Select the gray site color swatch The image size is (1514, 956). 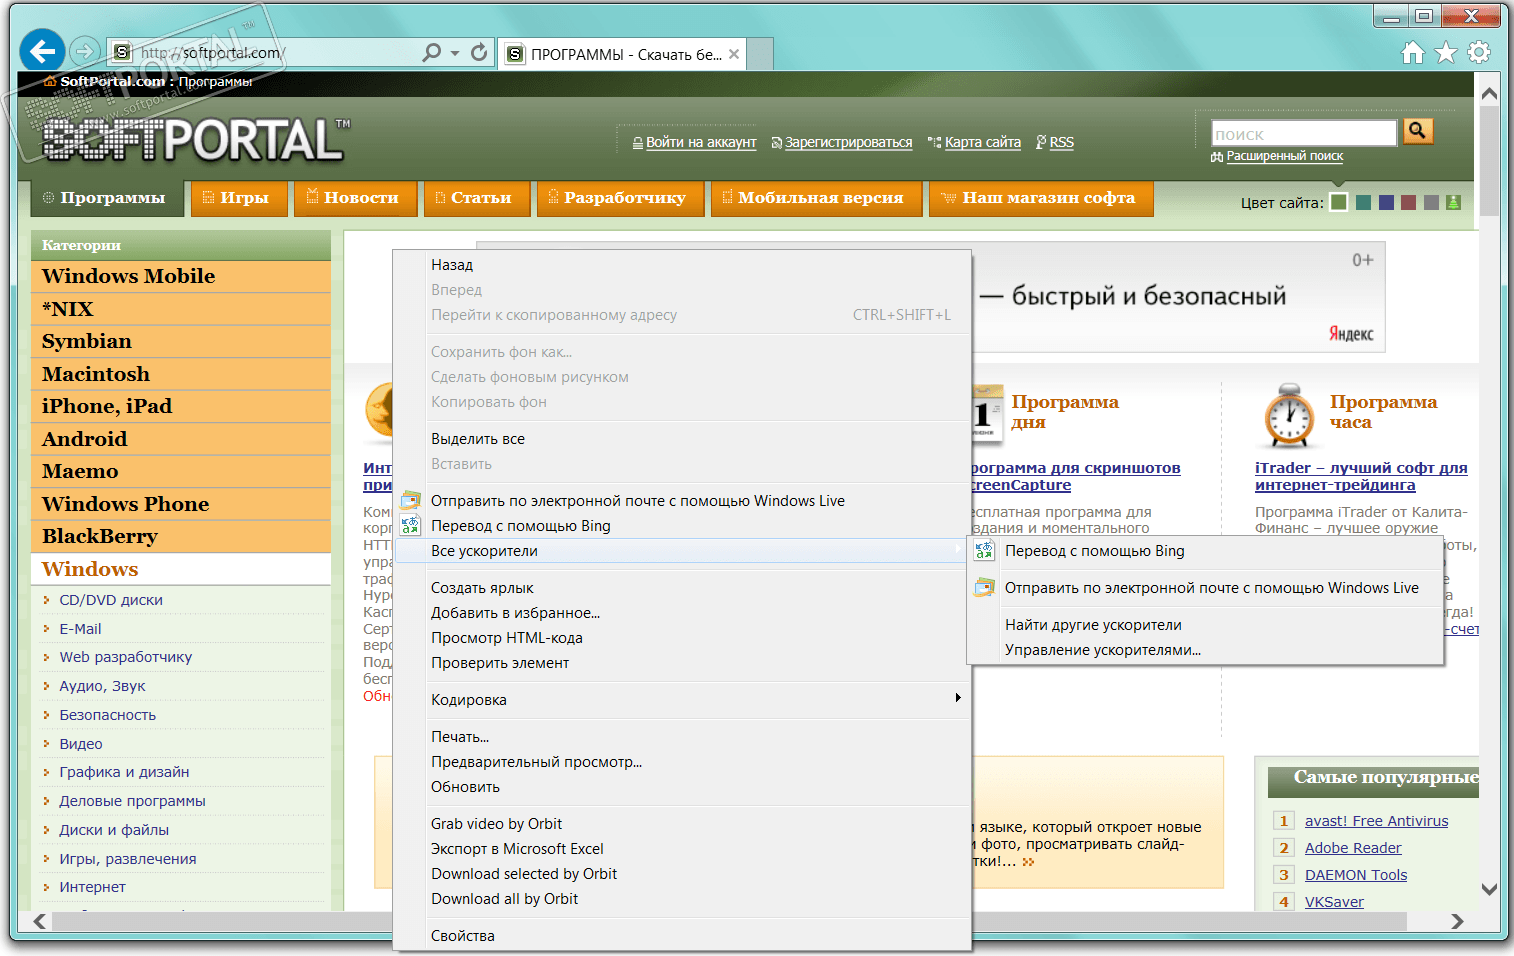pyautogui.click(x=1431, y=203)
